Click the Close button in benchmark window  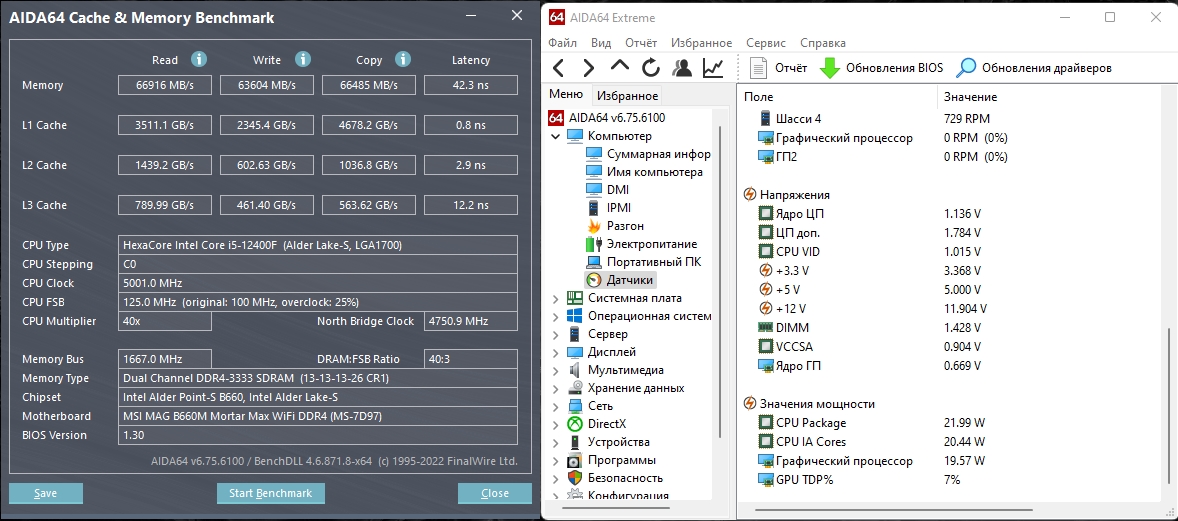(494, 493)
